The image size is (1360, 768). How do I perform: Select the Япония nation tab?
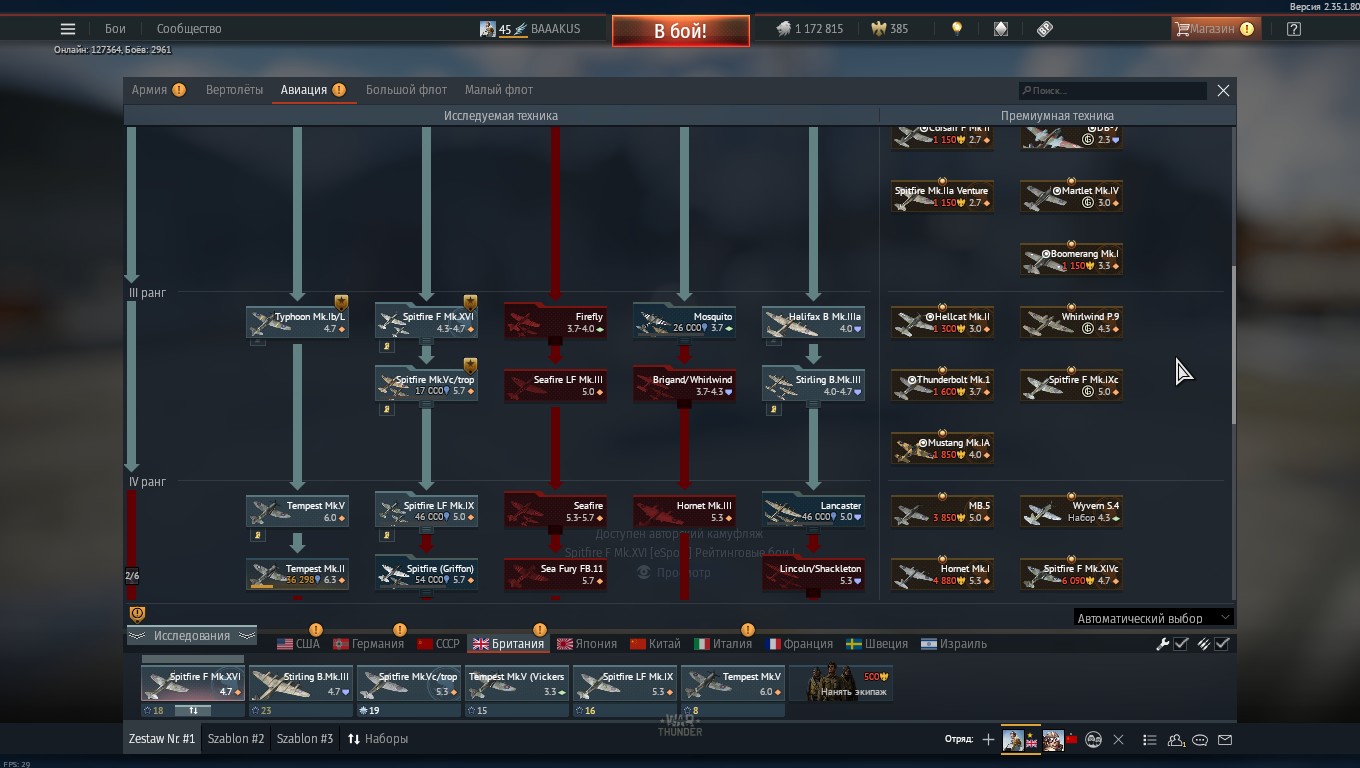coord(586,644)
